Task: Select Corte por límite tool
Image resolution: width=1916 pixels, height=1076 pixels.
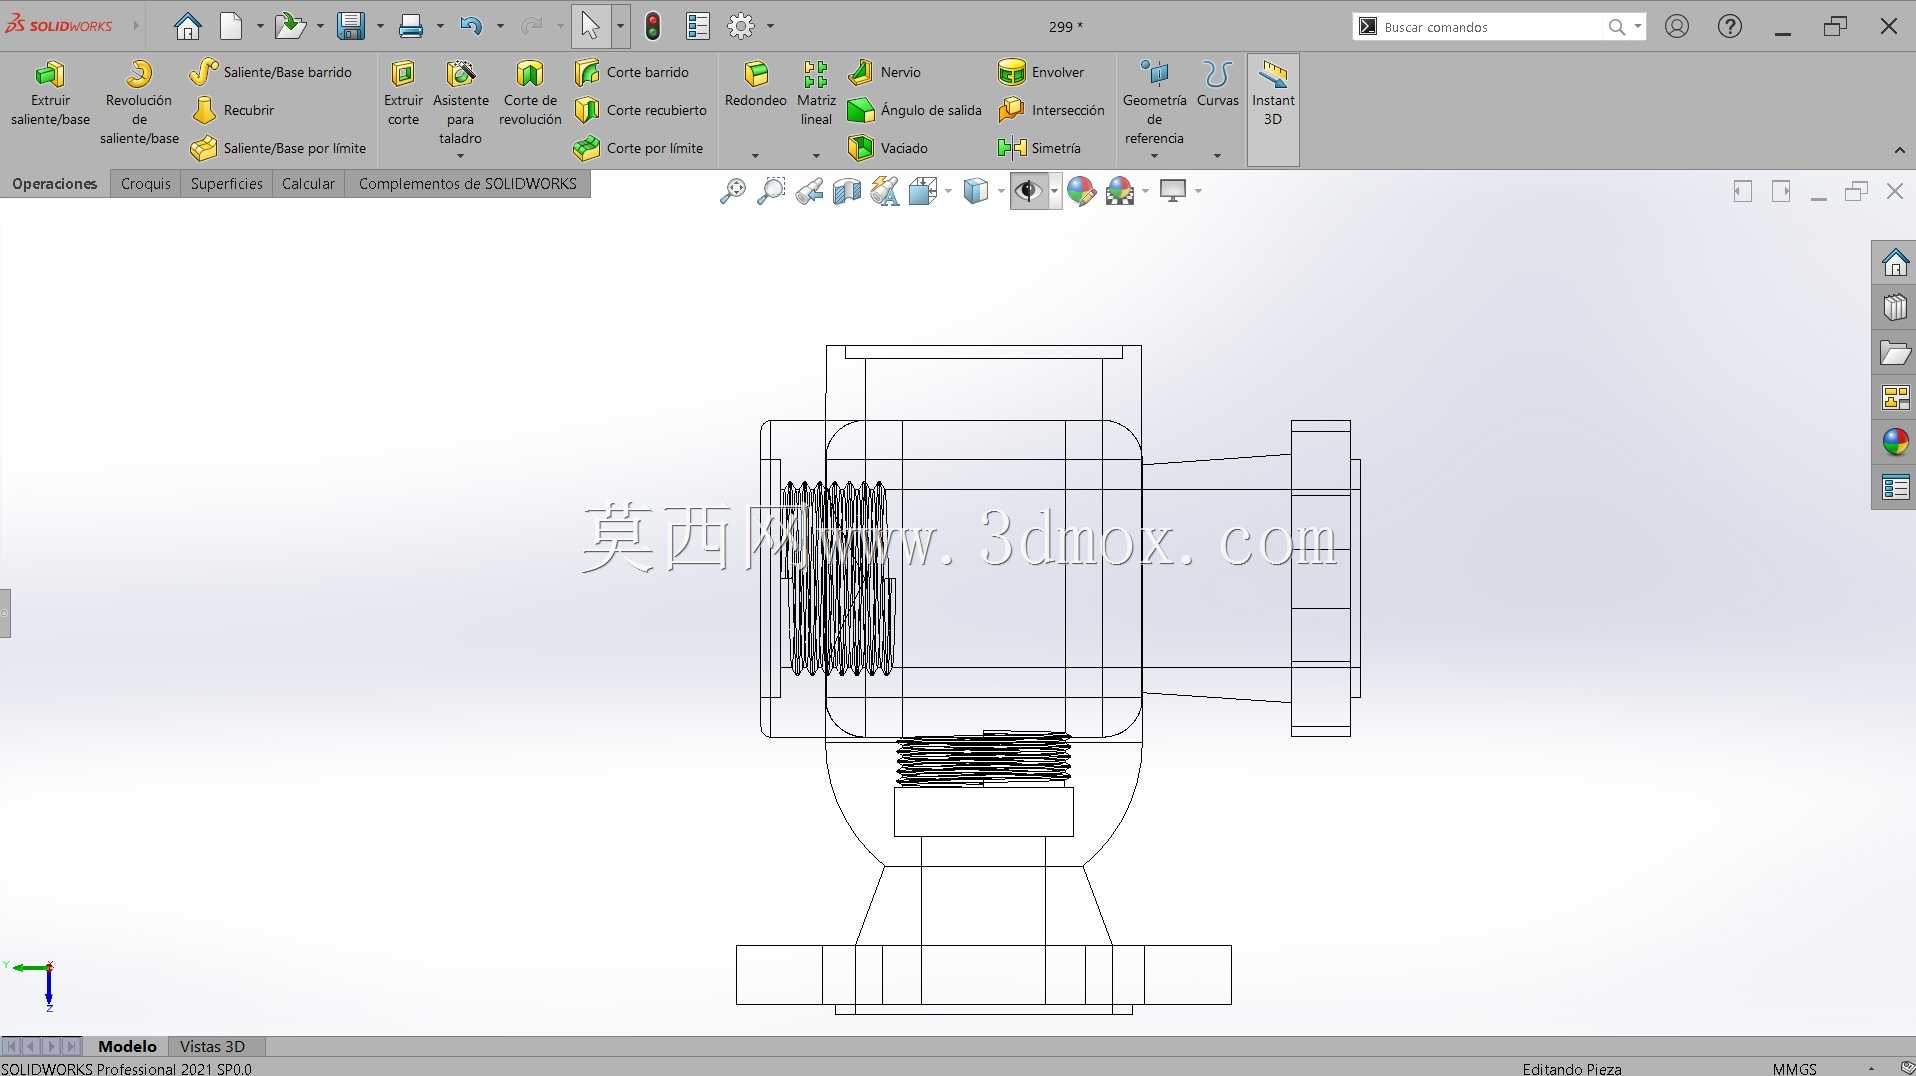Action: (639, 148)
